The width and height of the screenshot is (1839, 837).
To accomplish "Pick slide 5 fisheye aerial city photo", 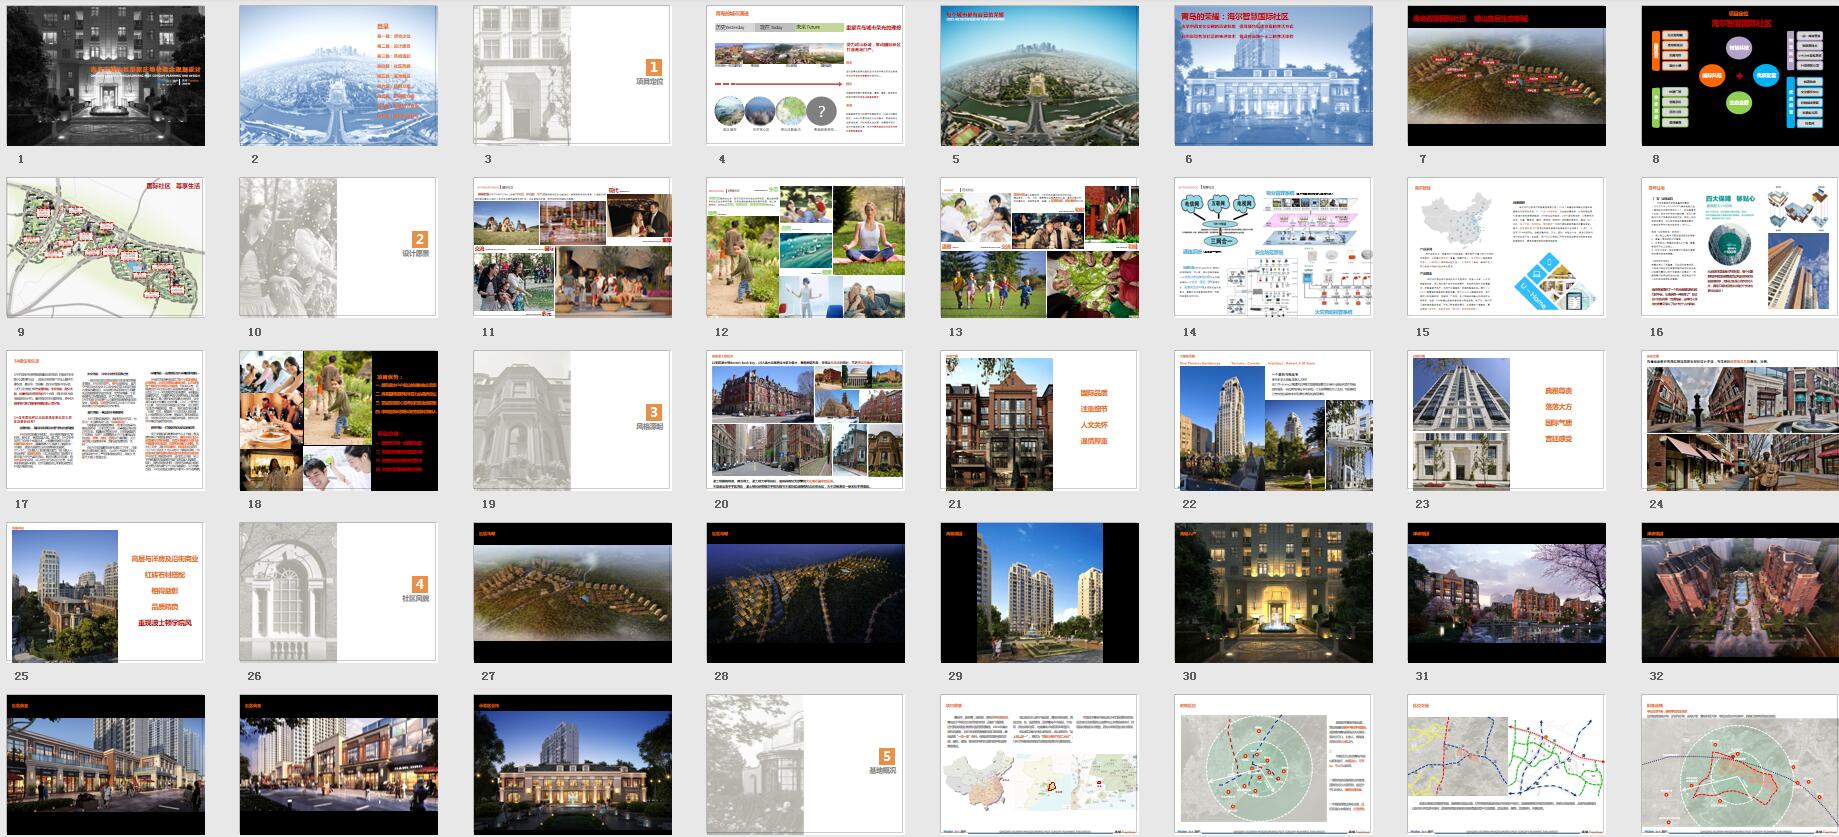I will (1039, 76).
